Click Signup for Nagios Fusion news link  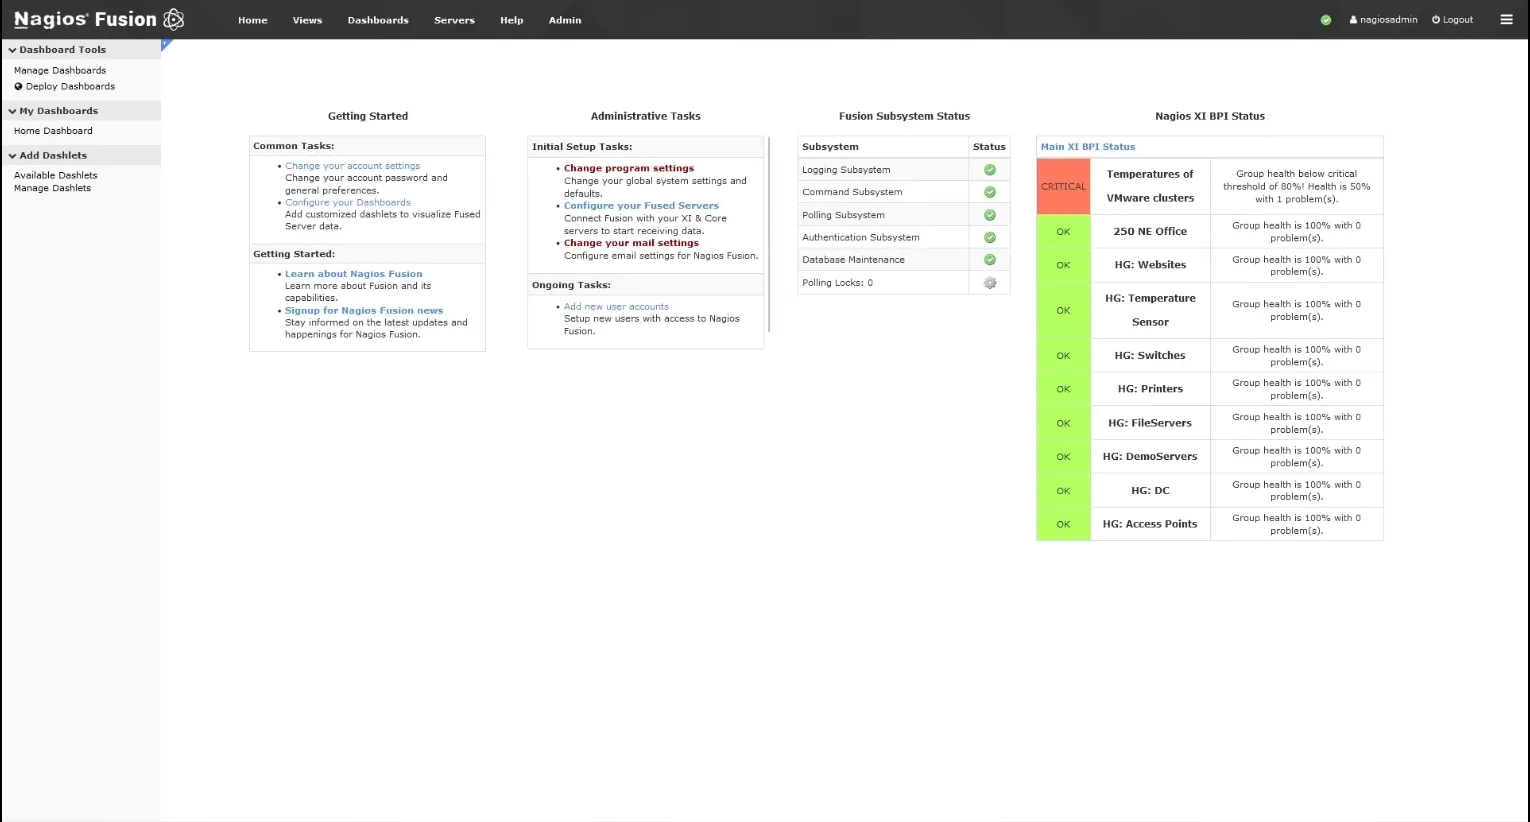click(364, 311)
